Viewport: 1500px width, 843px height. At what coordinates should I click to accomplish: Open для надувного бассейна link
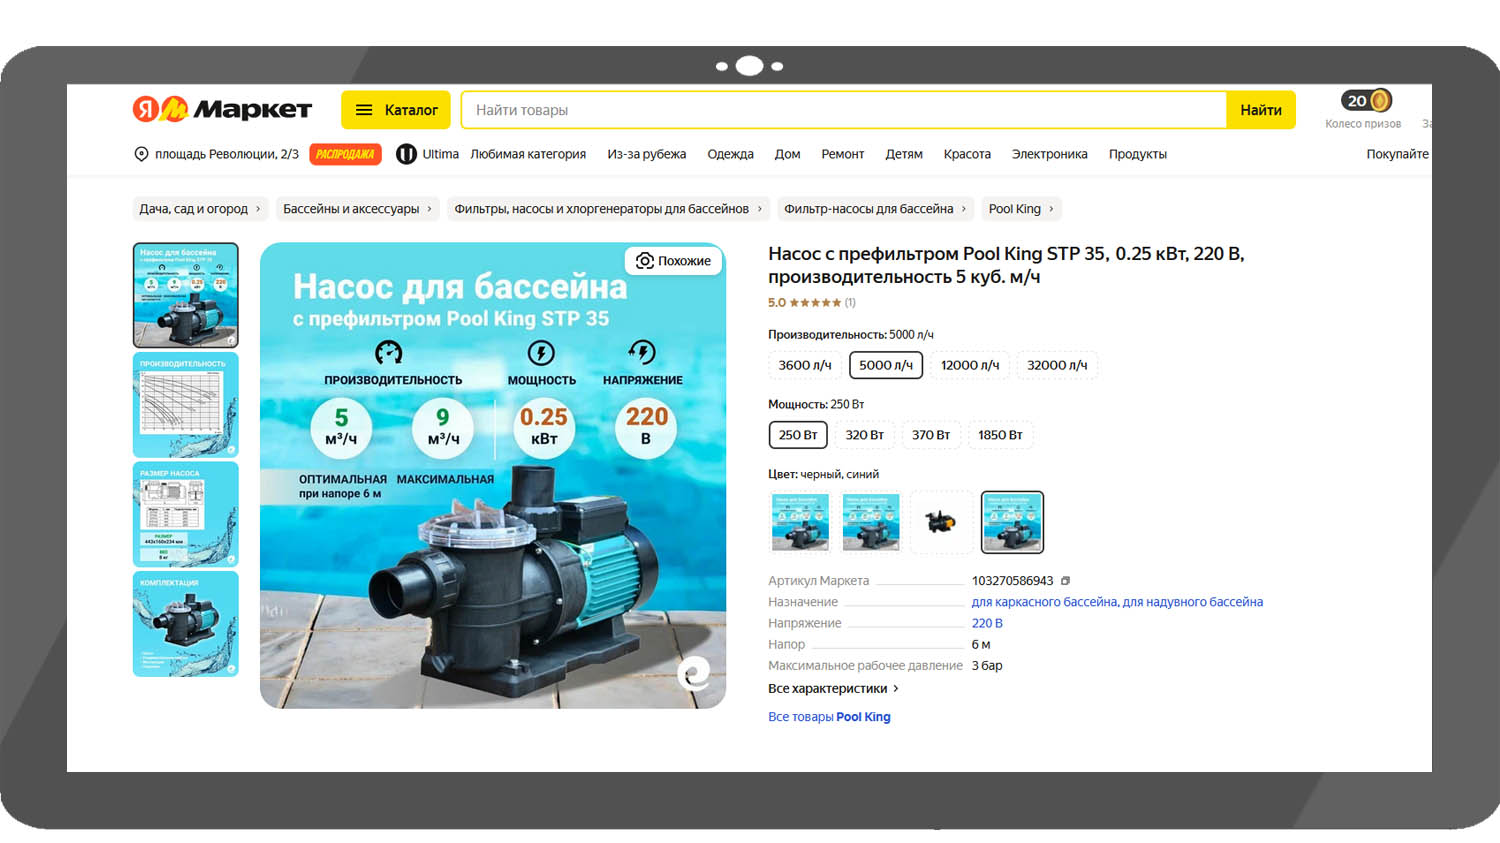(1193, 602)
